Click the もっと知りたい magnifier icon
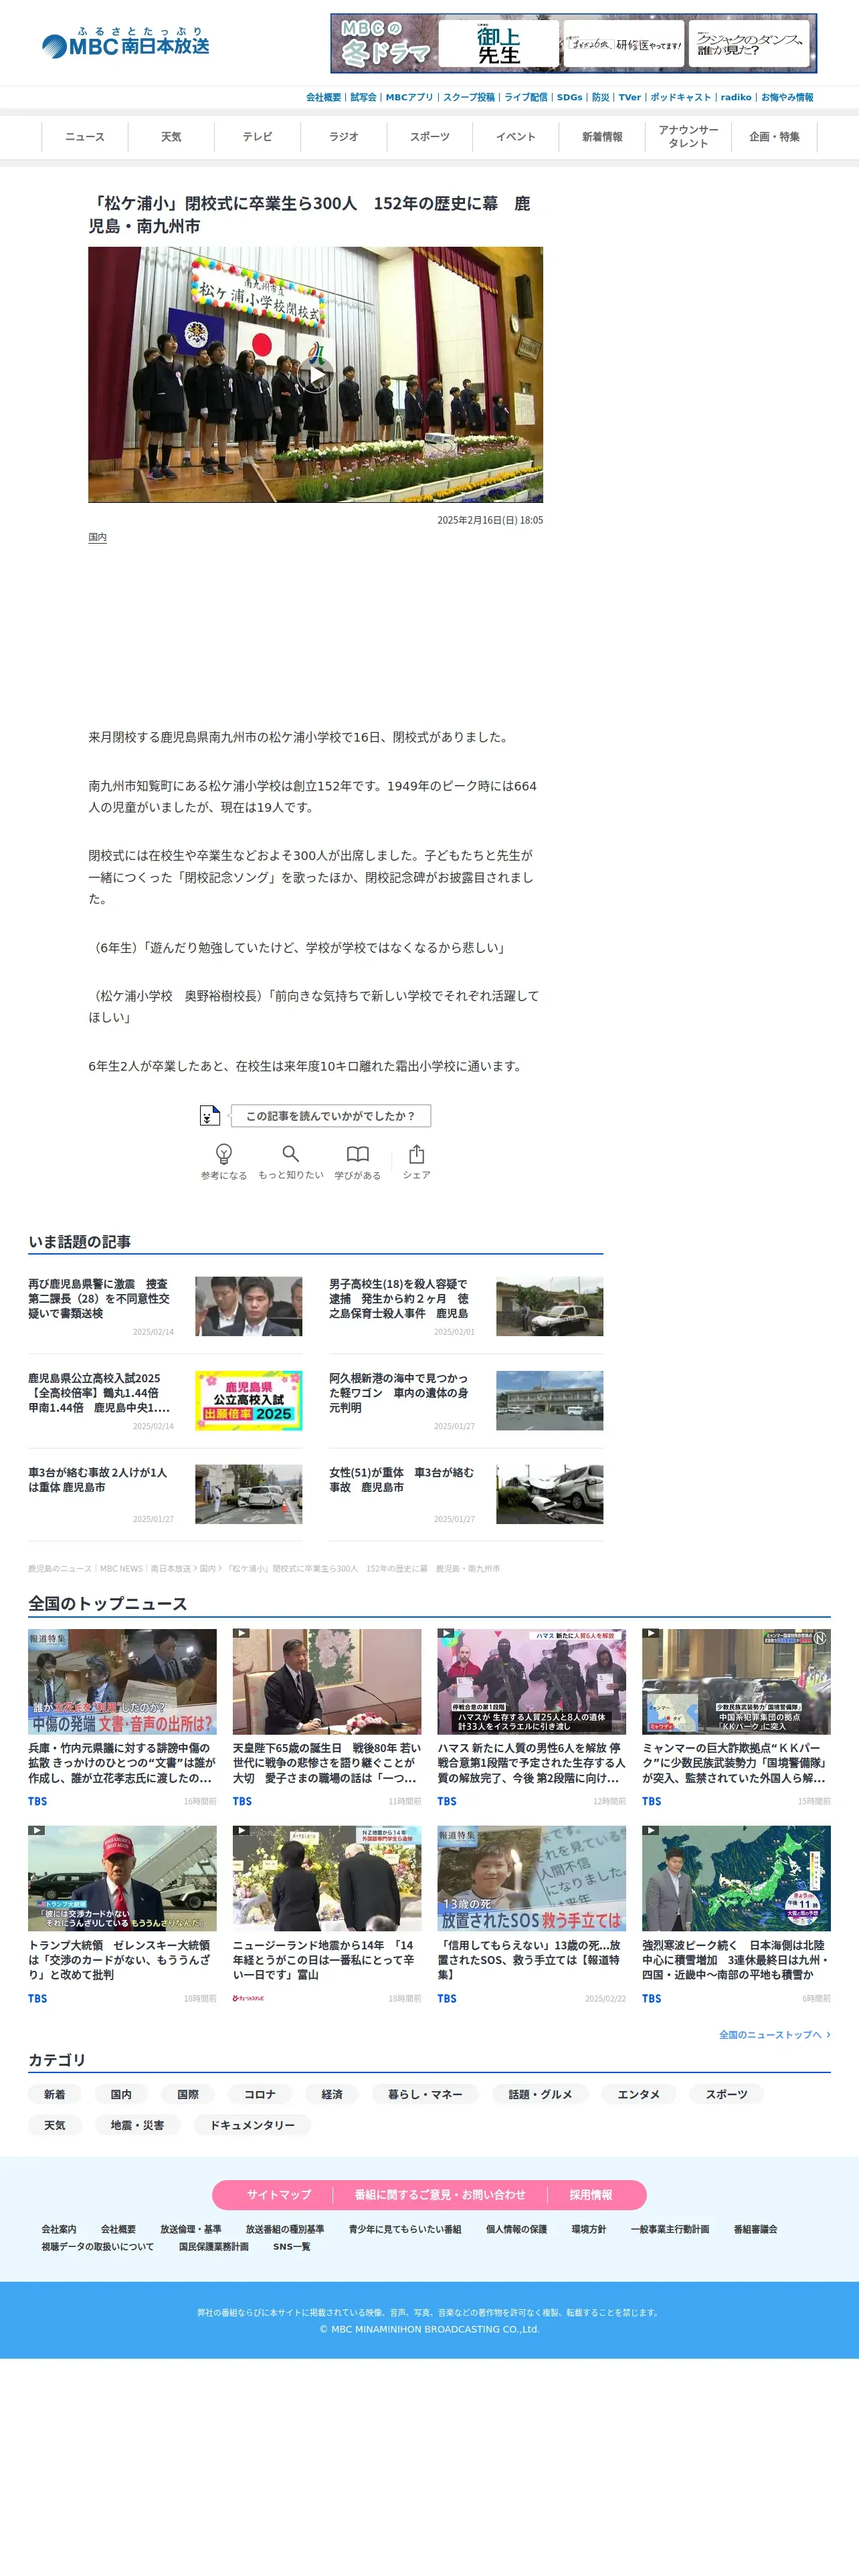This screenshot has width=859, height=2576. coord(290,1154)
